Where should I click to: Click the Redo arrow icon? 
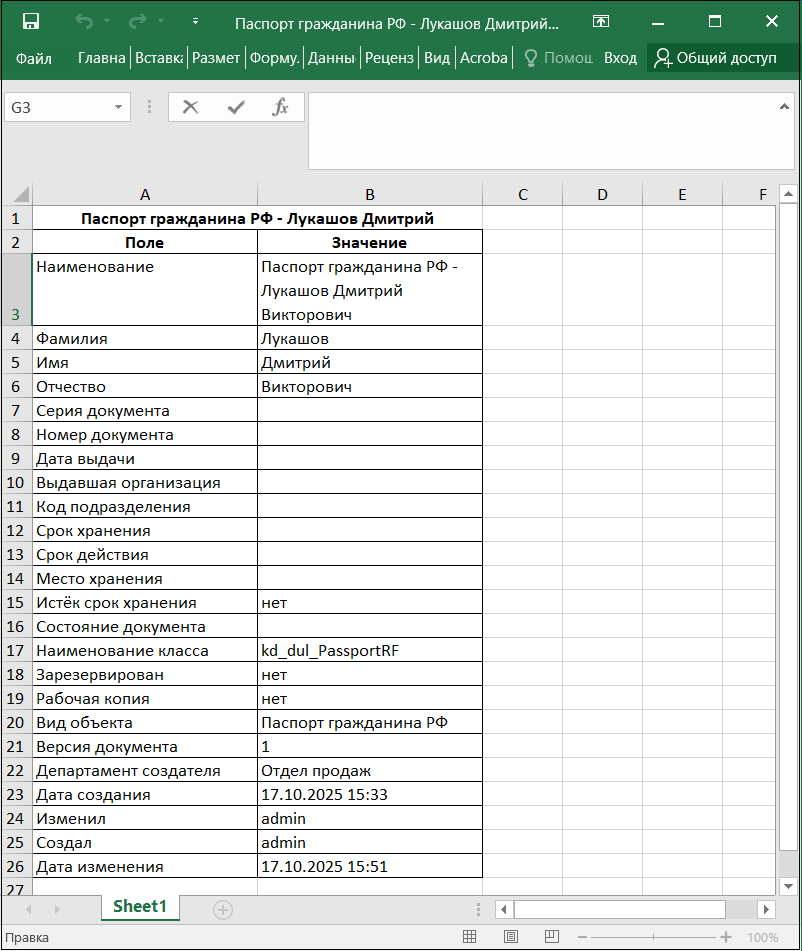(x=138, y=22)
